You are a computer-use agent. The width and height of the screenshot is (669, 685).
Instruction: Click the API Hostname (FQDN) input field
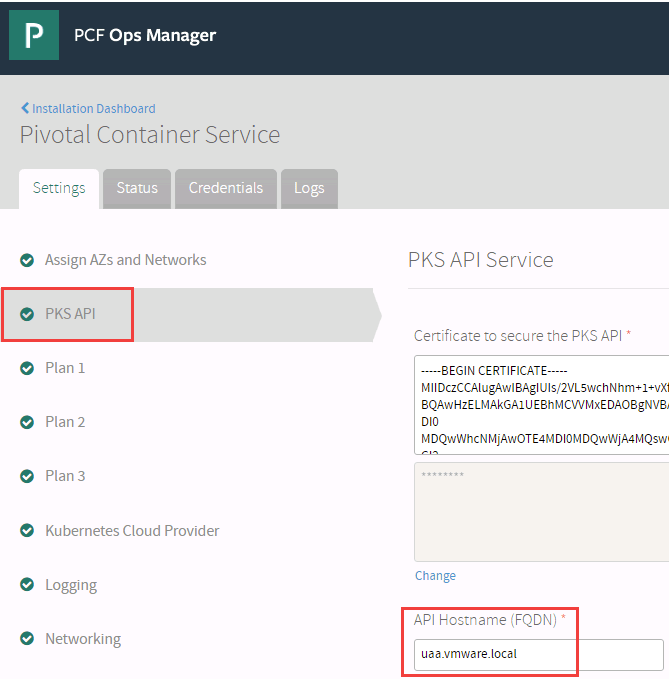tap(539, 655)
